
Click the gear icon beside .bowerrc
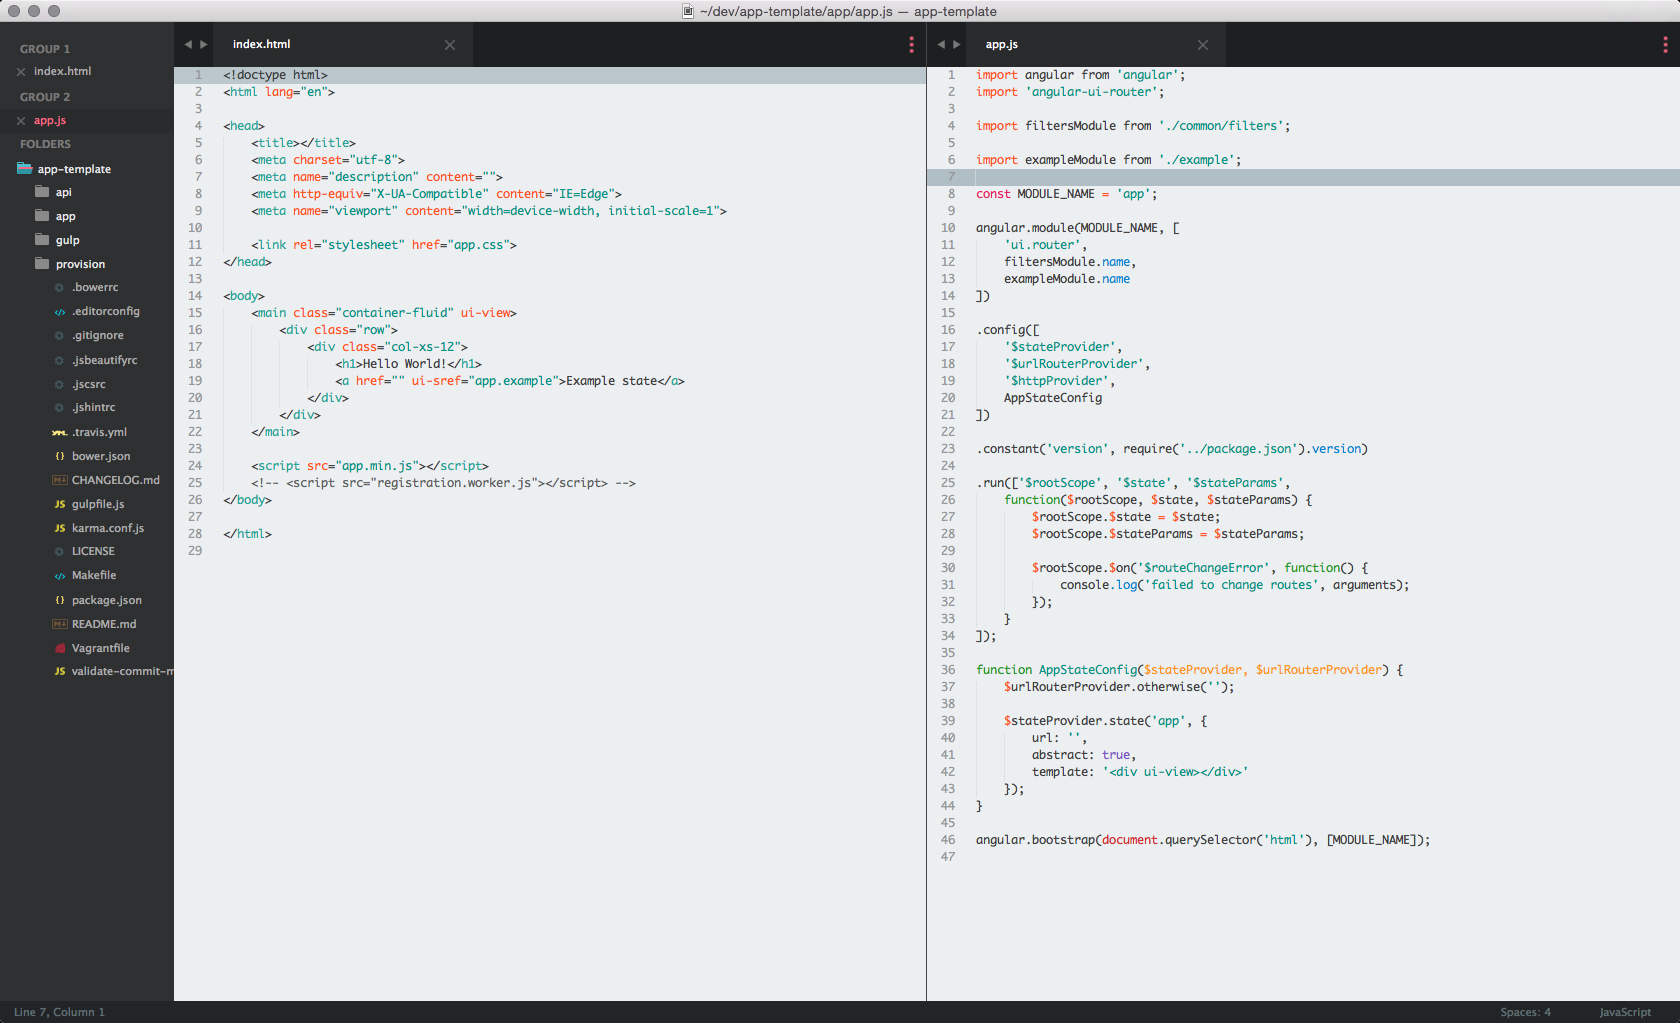[x=59, y=288]
